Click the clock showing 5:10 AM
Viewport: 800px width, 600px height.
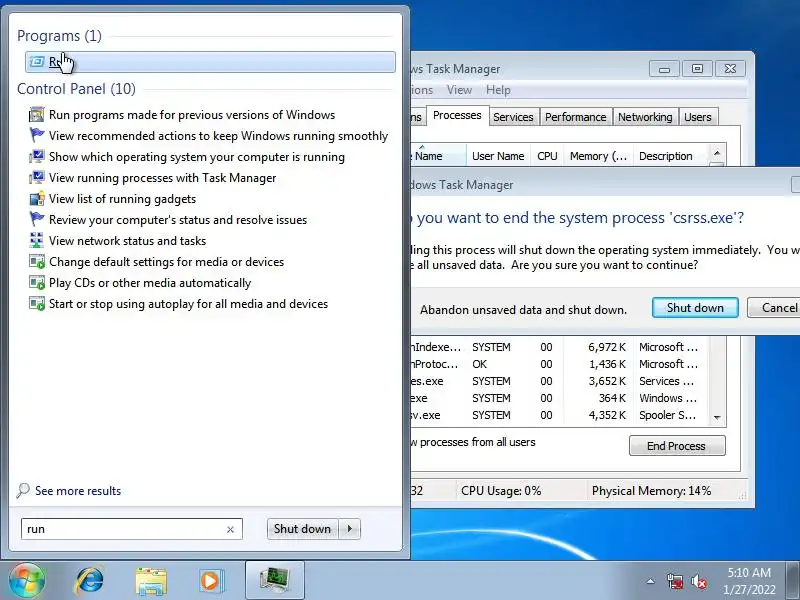749,572
